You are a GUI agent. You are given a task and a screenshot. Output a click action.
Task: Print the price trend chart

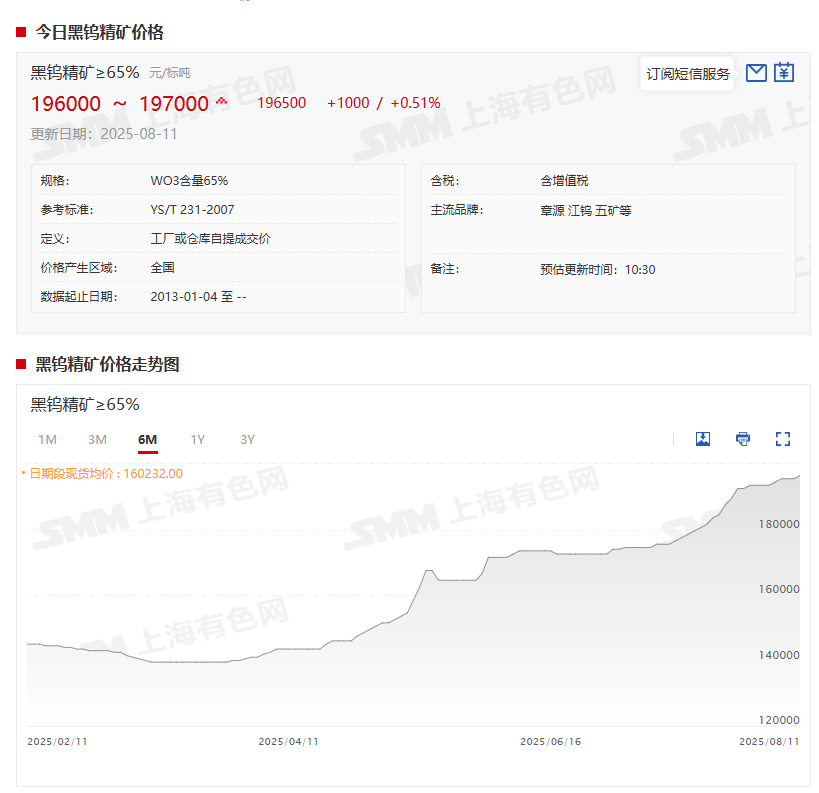pos(743,439)
